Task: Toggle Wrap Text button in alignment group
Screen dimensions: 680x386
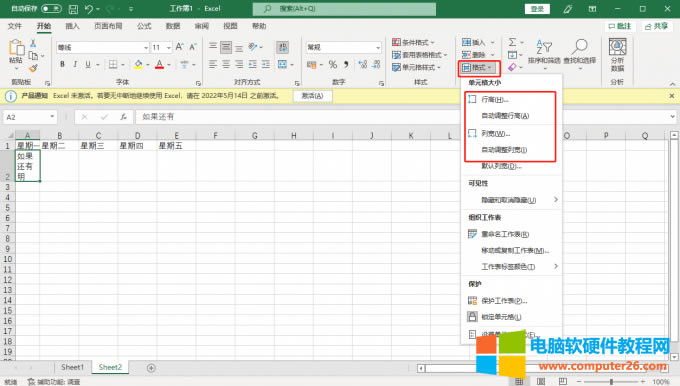Action: 282,47
